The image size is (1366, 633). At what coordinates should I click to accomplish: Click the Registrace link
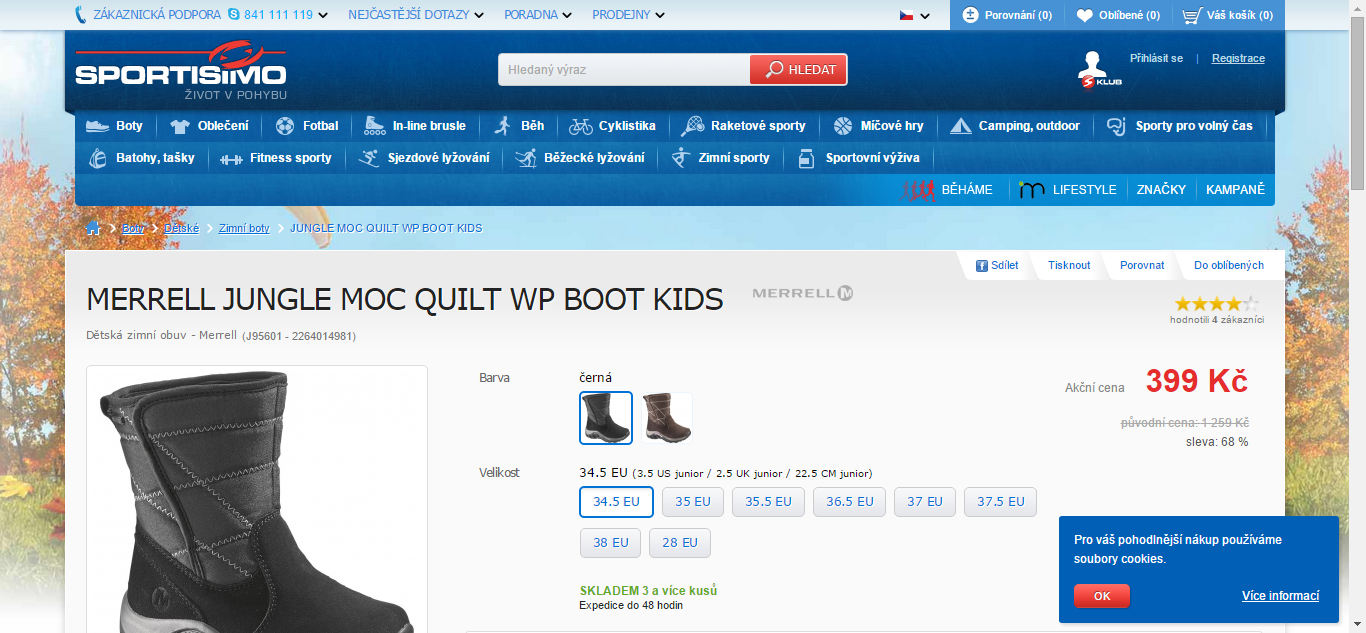[x=1238, y=58]
